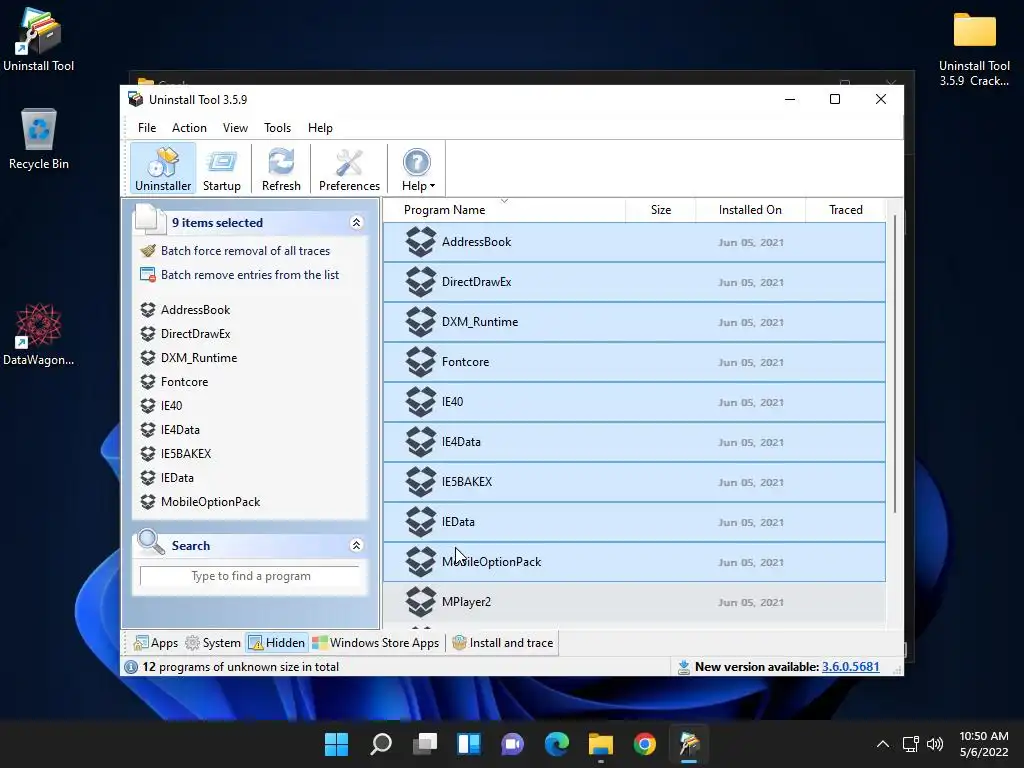
Task: Open the Tools menu
Action: tap(278, 128)
